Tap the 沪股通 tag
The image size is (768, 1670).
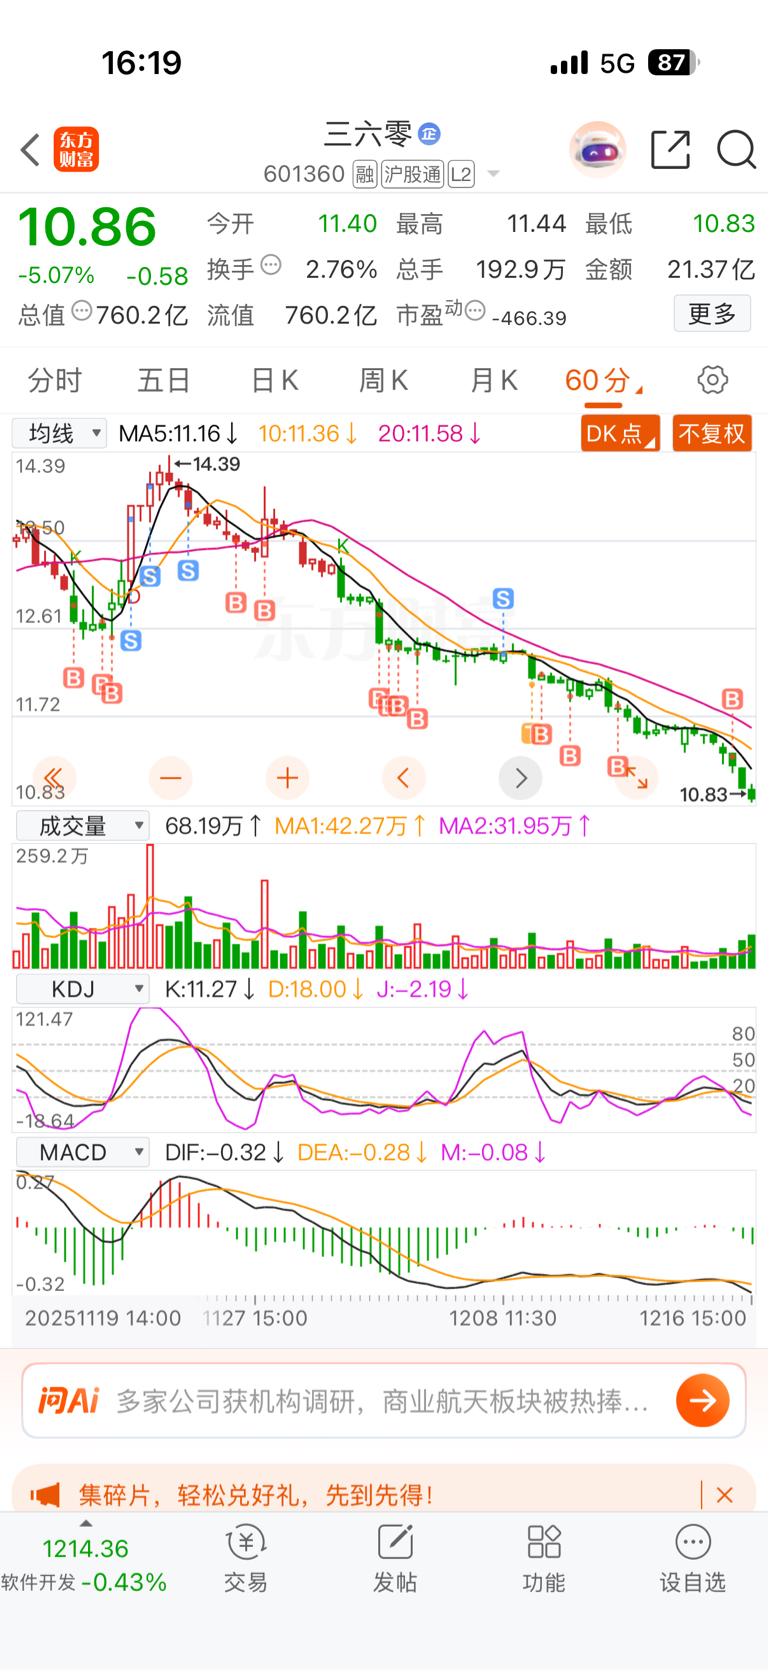[x=412, y=175]
